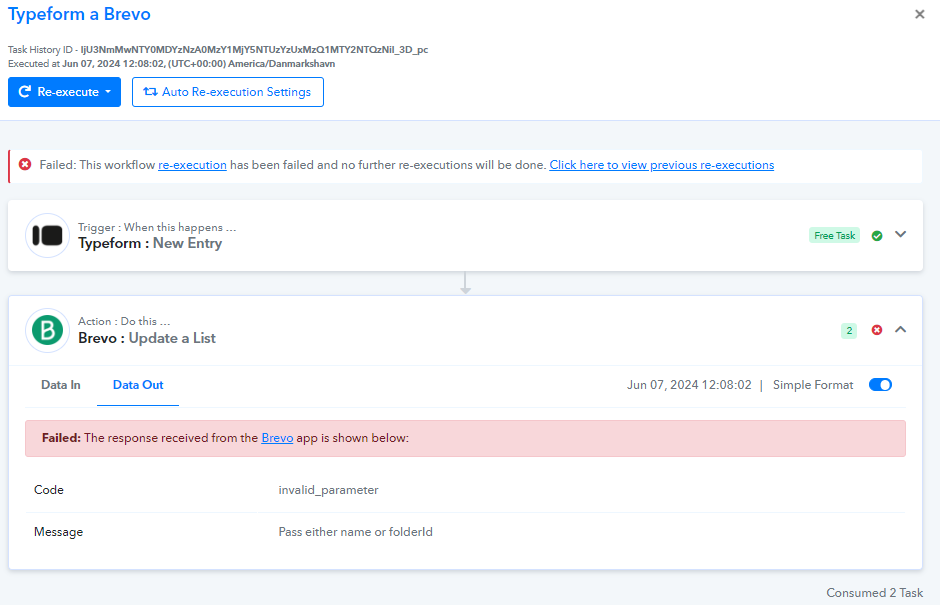Open Auto Re-execution Settings
This screenshot has height=605, width=940.
coord(228,92)
